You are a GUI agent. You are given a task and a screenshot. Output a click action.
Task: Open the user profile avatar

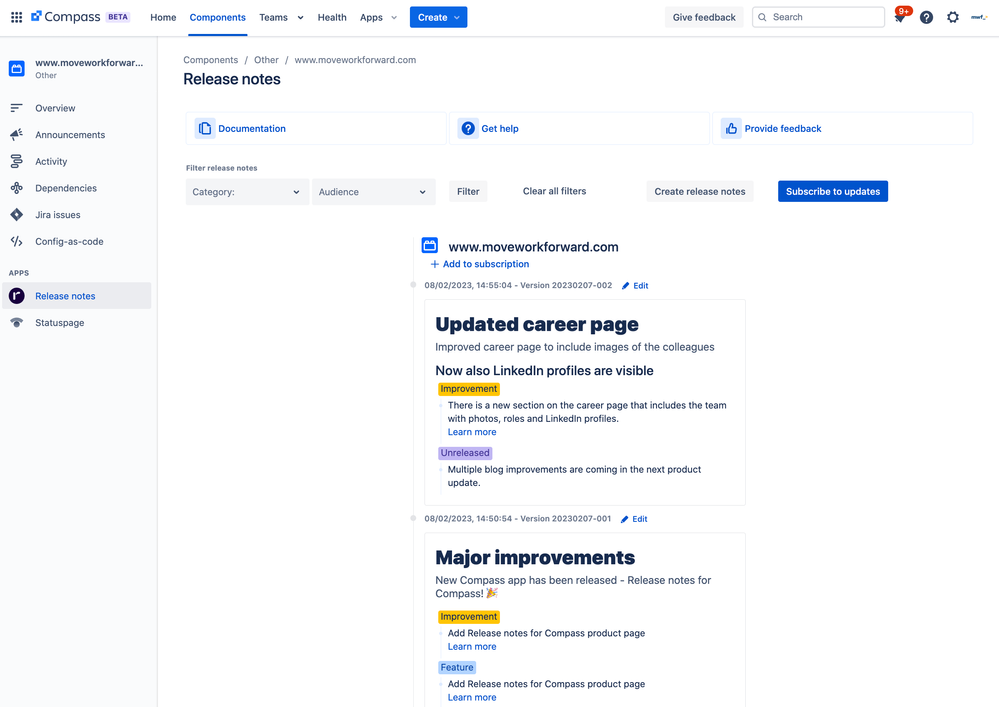click(979, 17)
